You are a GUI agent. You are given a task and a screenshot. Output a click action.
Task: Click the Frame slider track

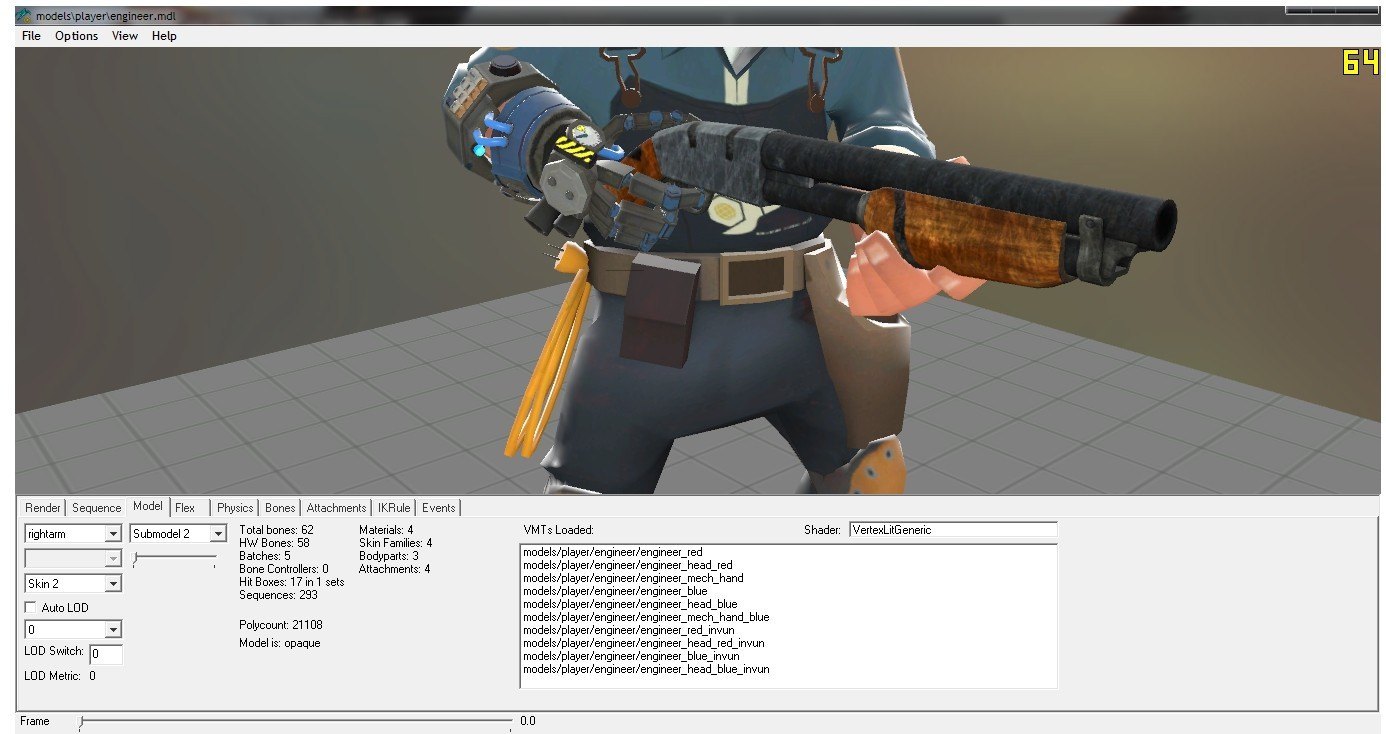[300, 720]
